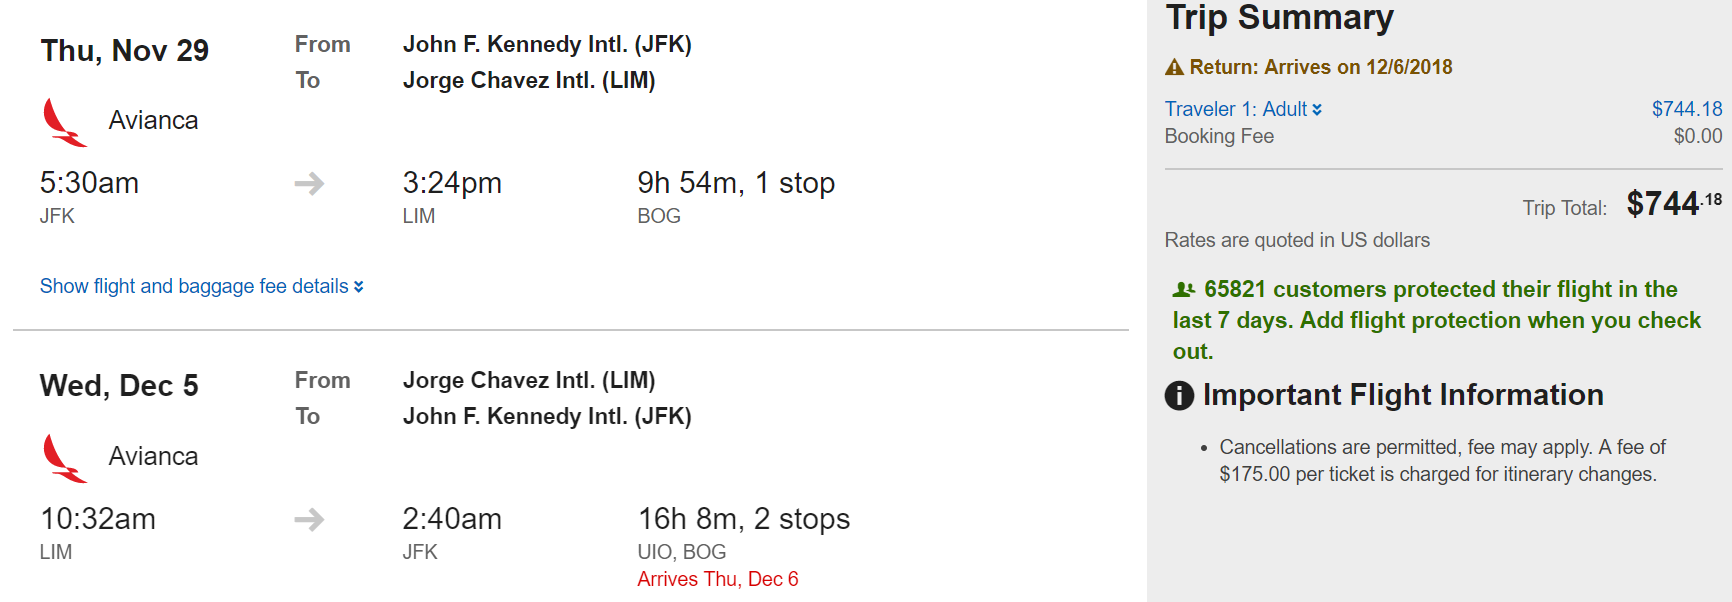
Task: Click the Trip Total $744.18 amount
Action: pyautogui.click(x=1673, y=204)
